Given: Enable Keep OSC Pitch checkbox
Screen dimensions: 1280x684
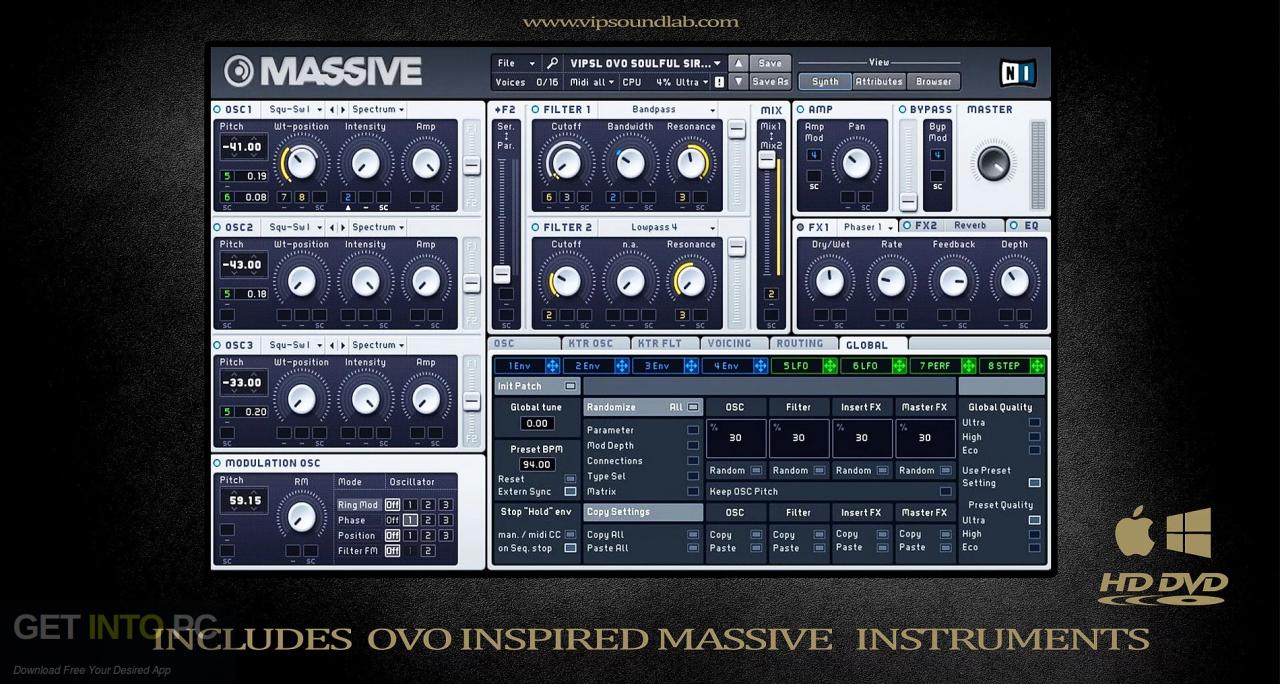Looking at the screenshot, I should coord(945,491).
